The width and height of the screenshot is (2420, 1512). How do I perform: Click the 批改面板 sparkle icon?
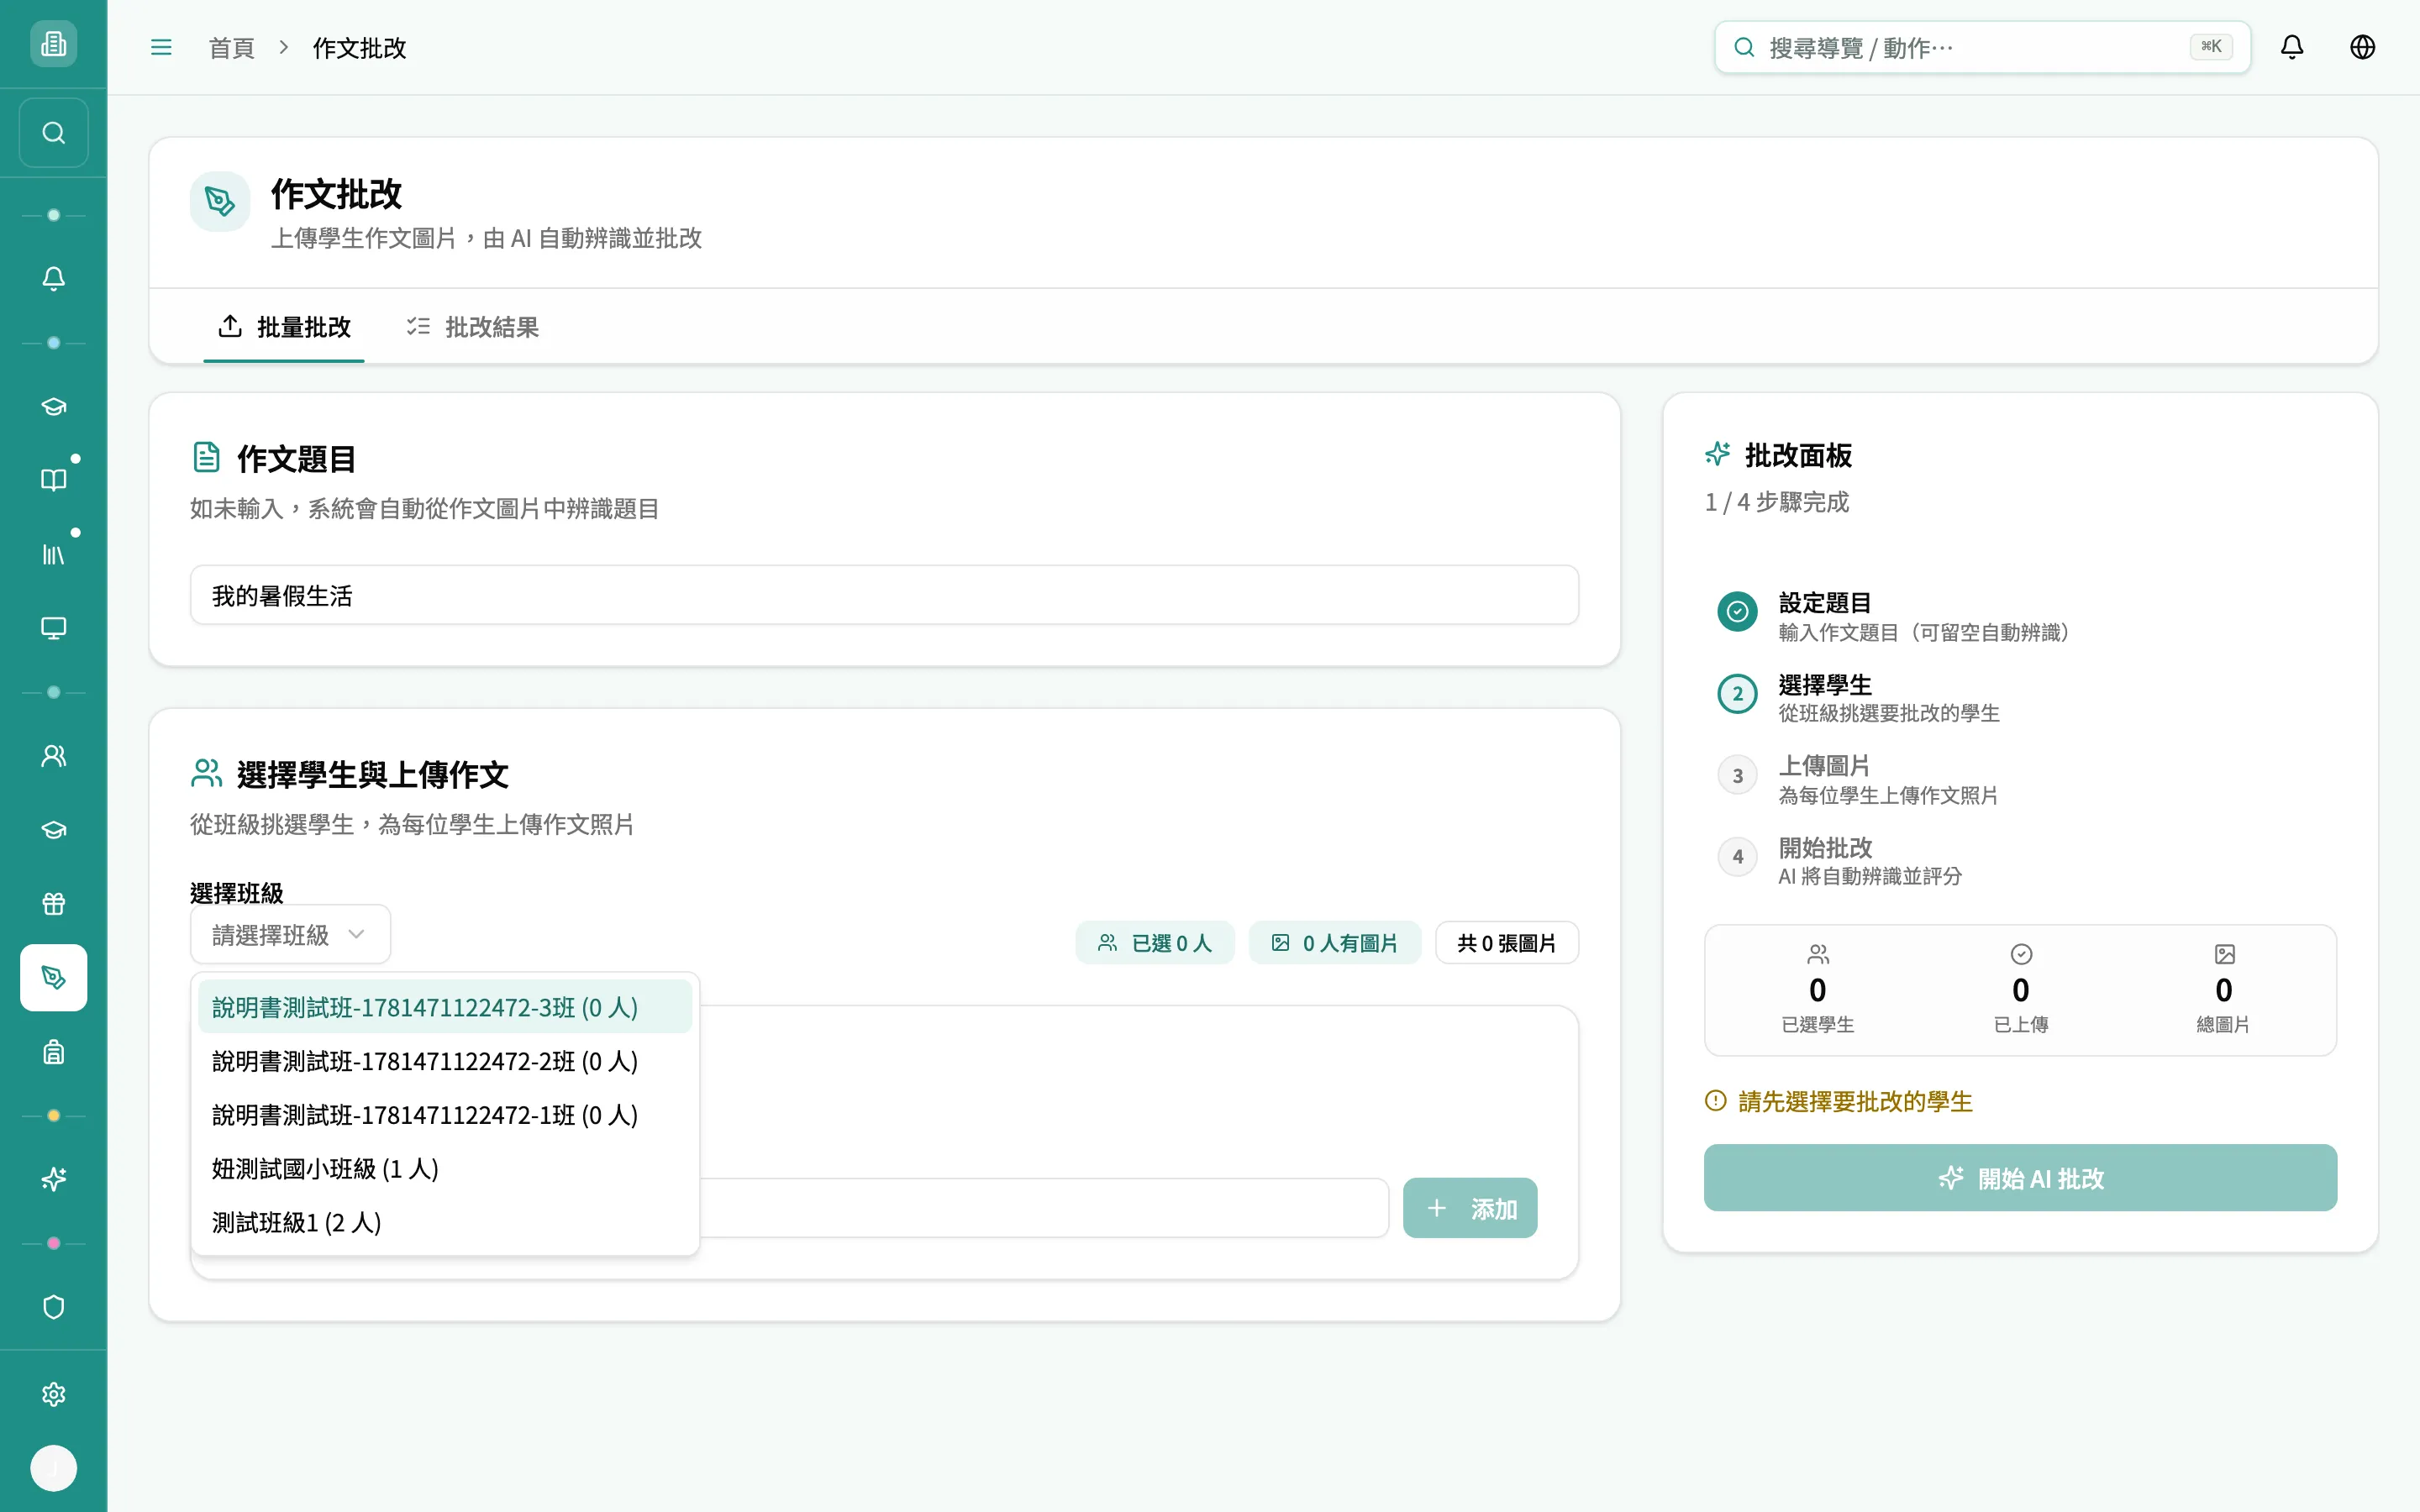point(1717,454)
